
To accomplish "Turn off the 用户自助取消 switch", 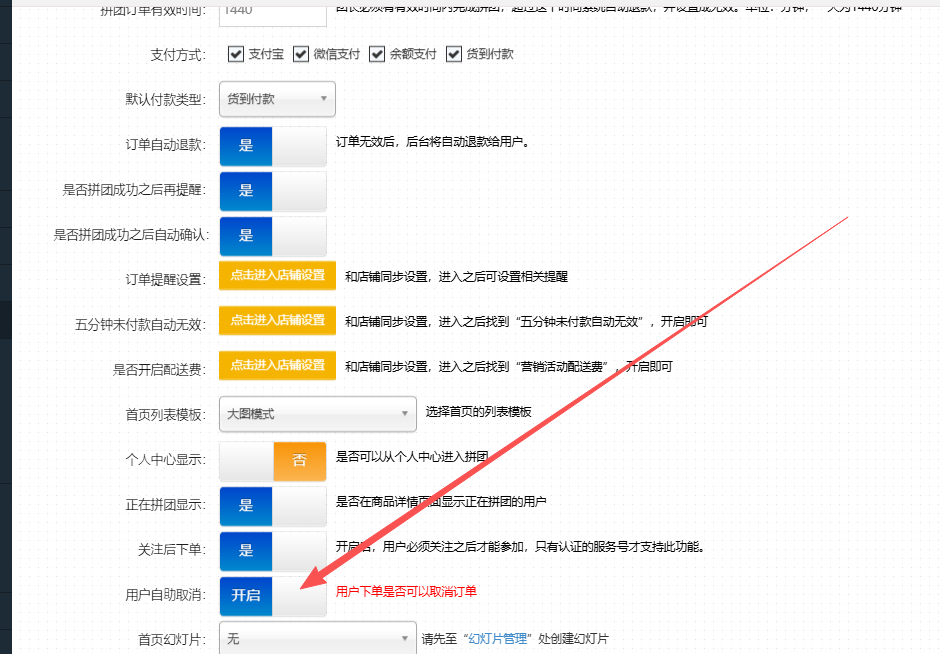I will (272, 596).
